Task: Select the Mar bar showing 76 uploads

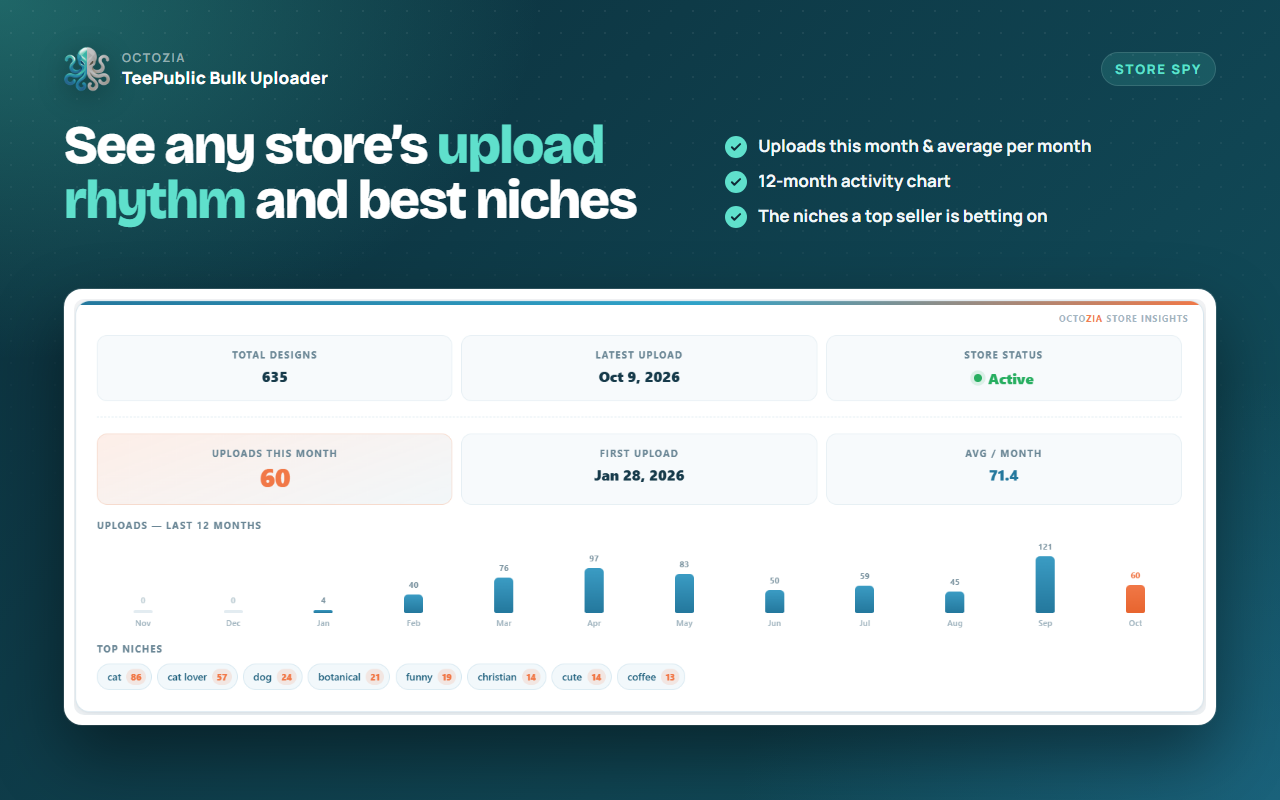Action: click(x=504, y=595)
